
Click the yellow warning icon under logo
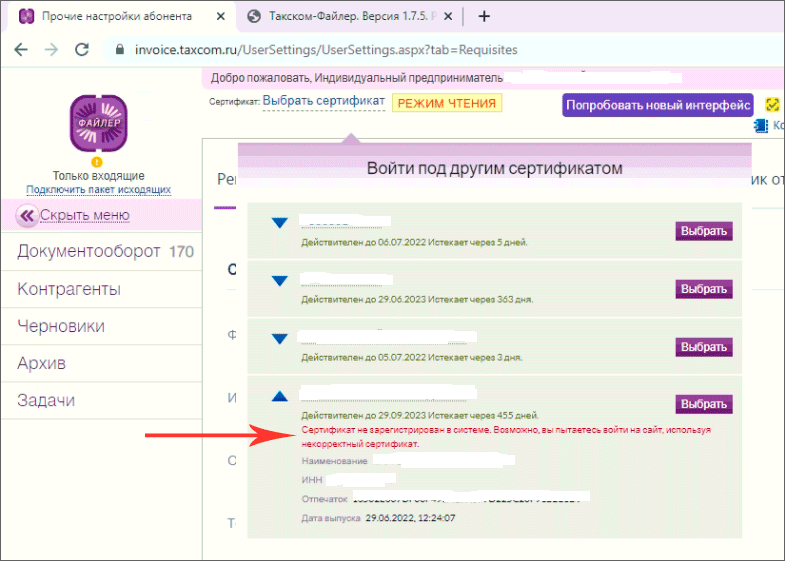coord(97,162)
